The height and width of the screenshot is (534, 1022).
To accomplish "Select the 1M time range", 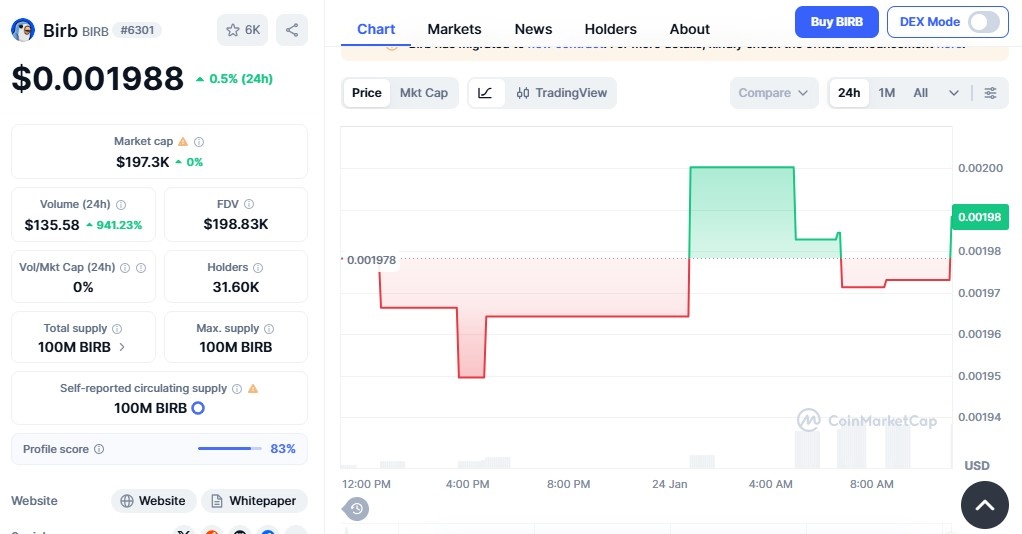I will click(x=886, y=93).
